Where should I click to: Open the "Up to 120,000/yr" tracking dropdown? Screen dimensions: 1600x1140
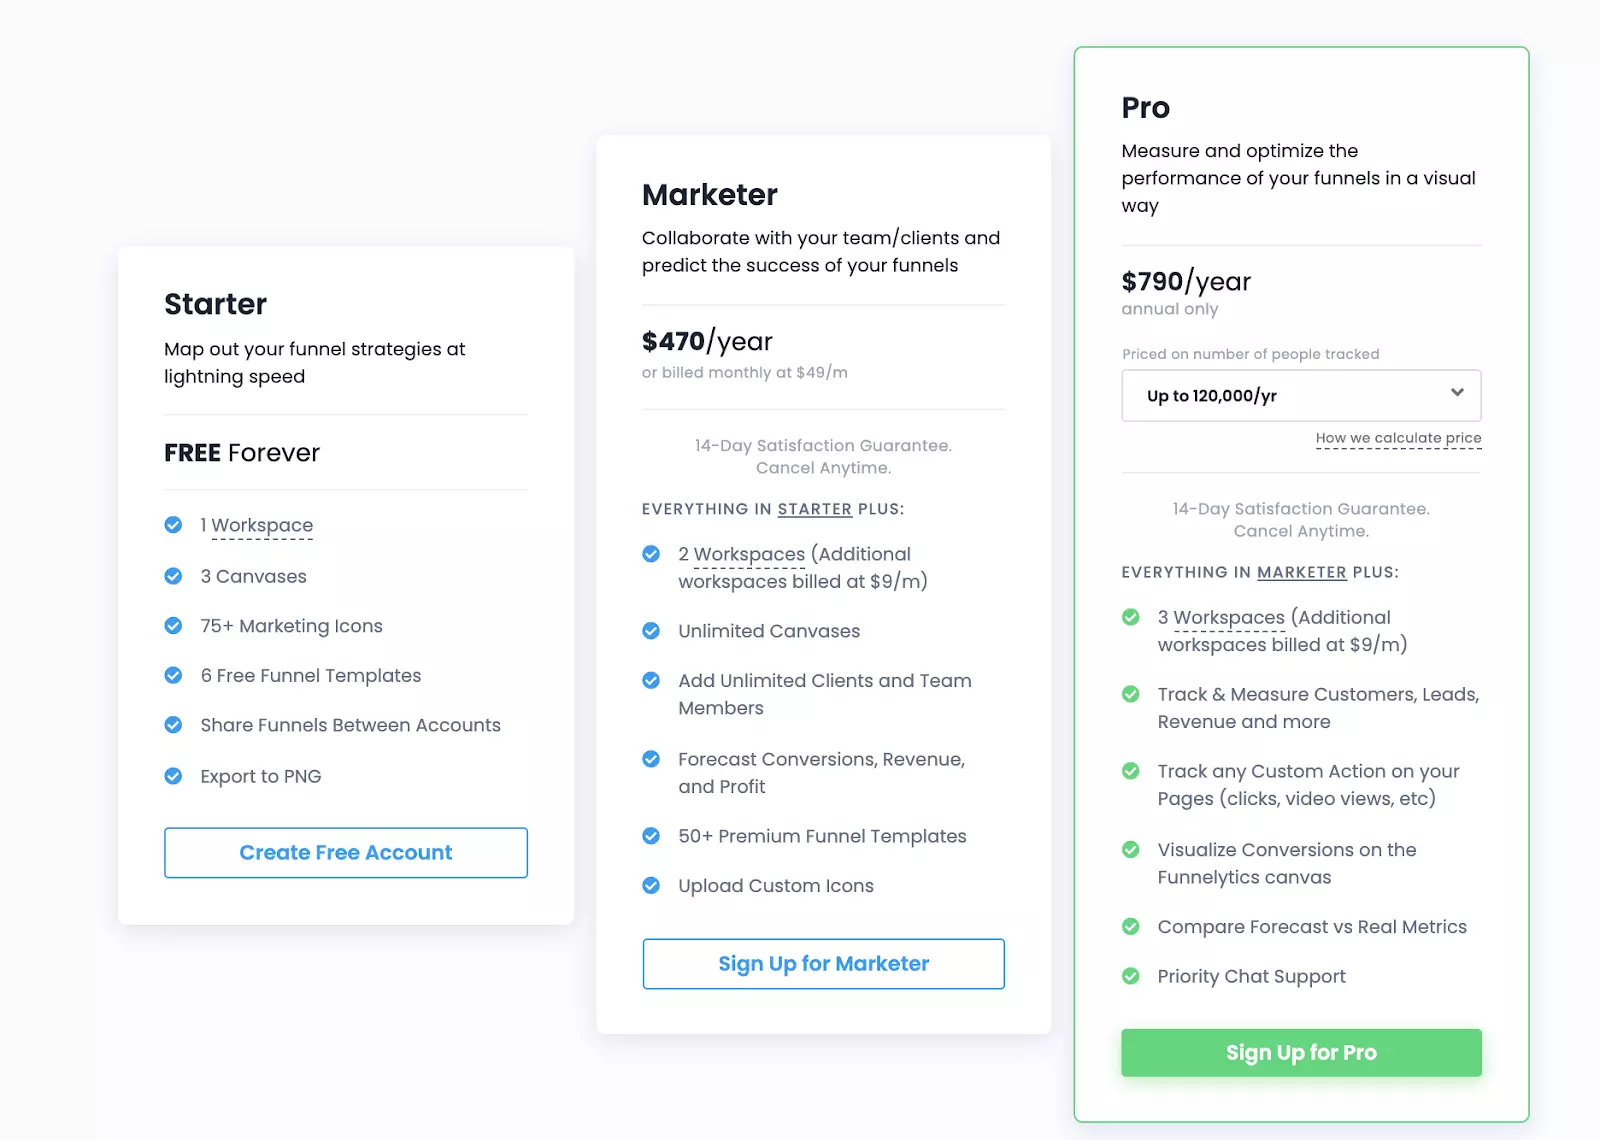[x=1300, y=395]
